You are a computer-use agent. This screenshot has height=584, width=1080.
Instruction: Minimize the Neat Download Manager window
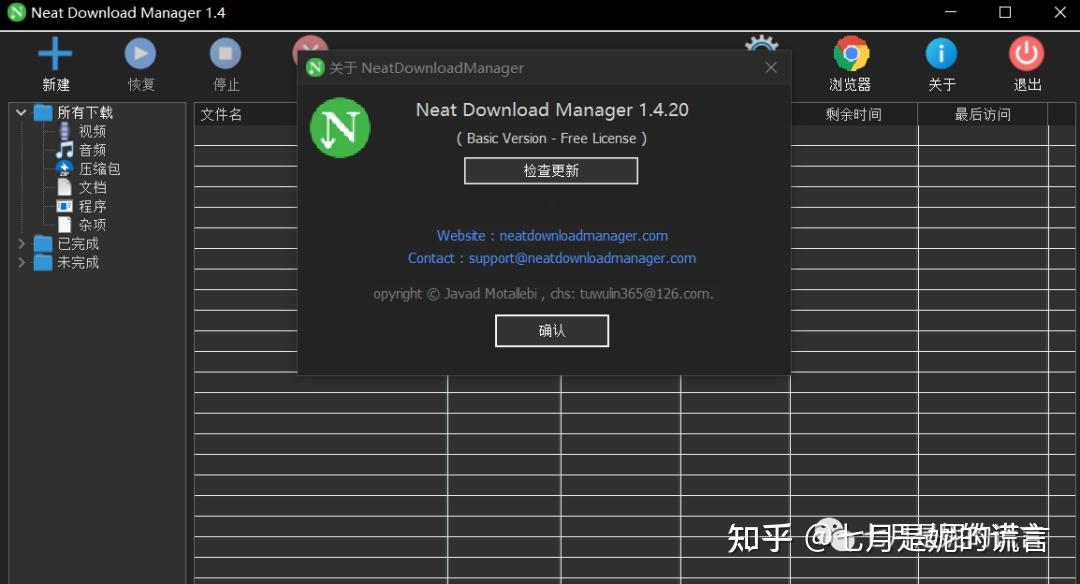[x=951, y=12]
